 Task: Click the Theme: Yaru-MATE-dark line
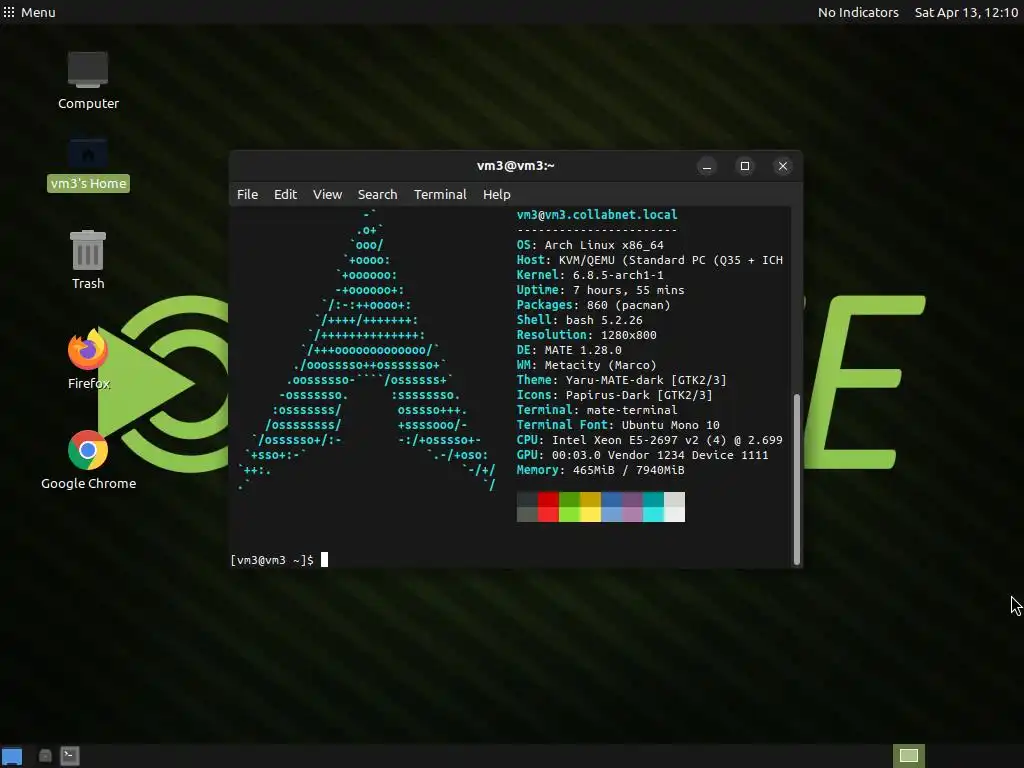click(x=621, y=380)
